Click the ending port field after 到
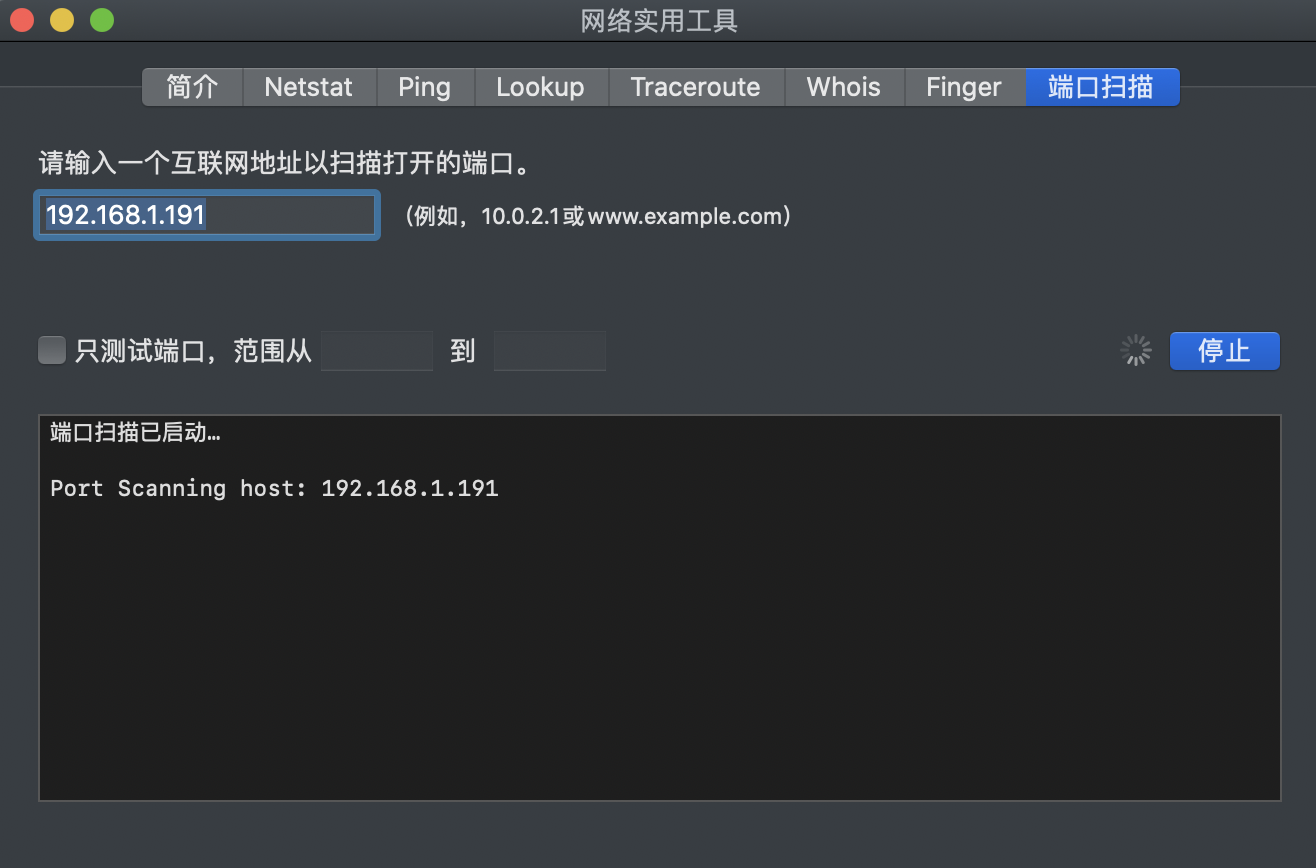 [x=549, y=351]
